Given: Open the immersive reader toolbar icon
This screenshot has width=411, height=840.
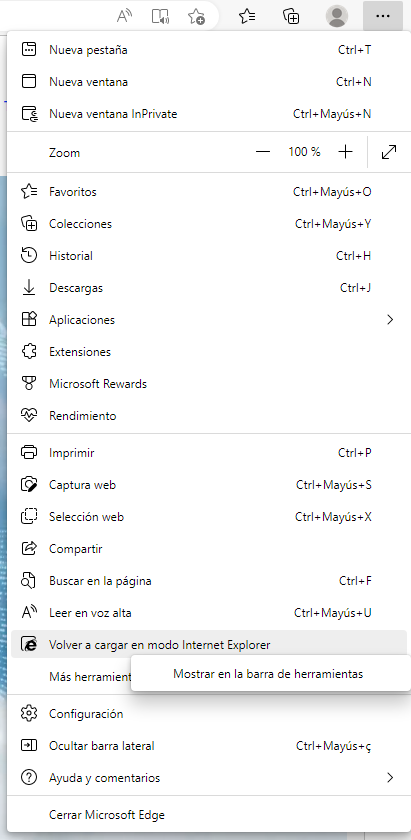Looking at the screenshot, I should click(x=160, y=16).
